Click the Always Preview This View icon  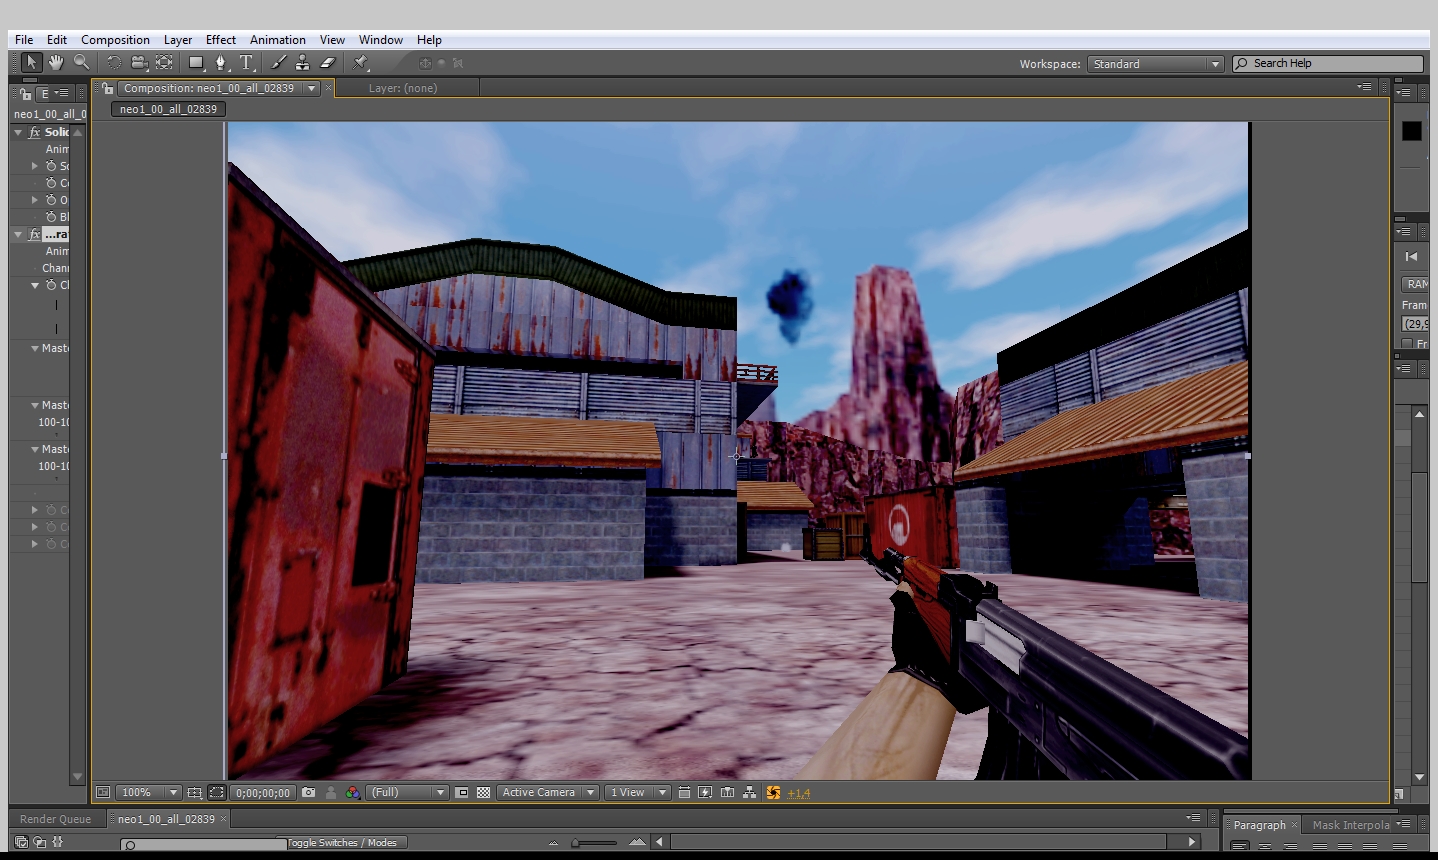(103, 792)
